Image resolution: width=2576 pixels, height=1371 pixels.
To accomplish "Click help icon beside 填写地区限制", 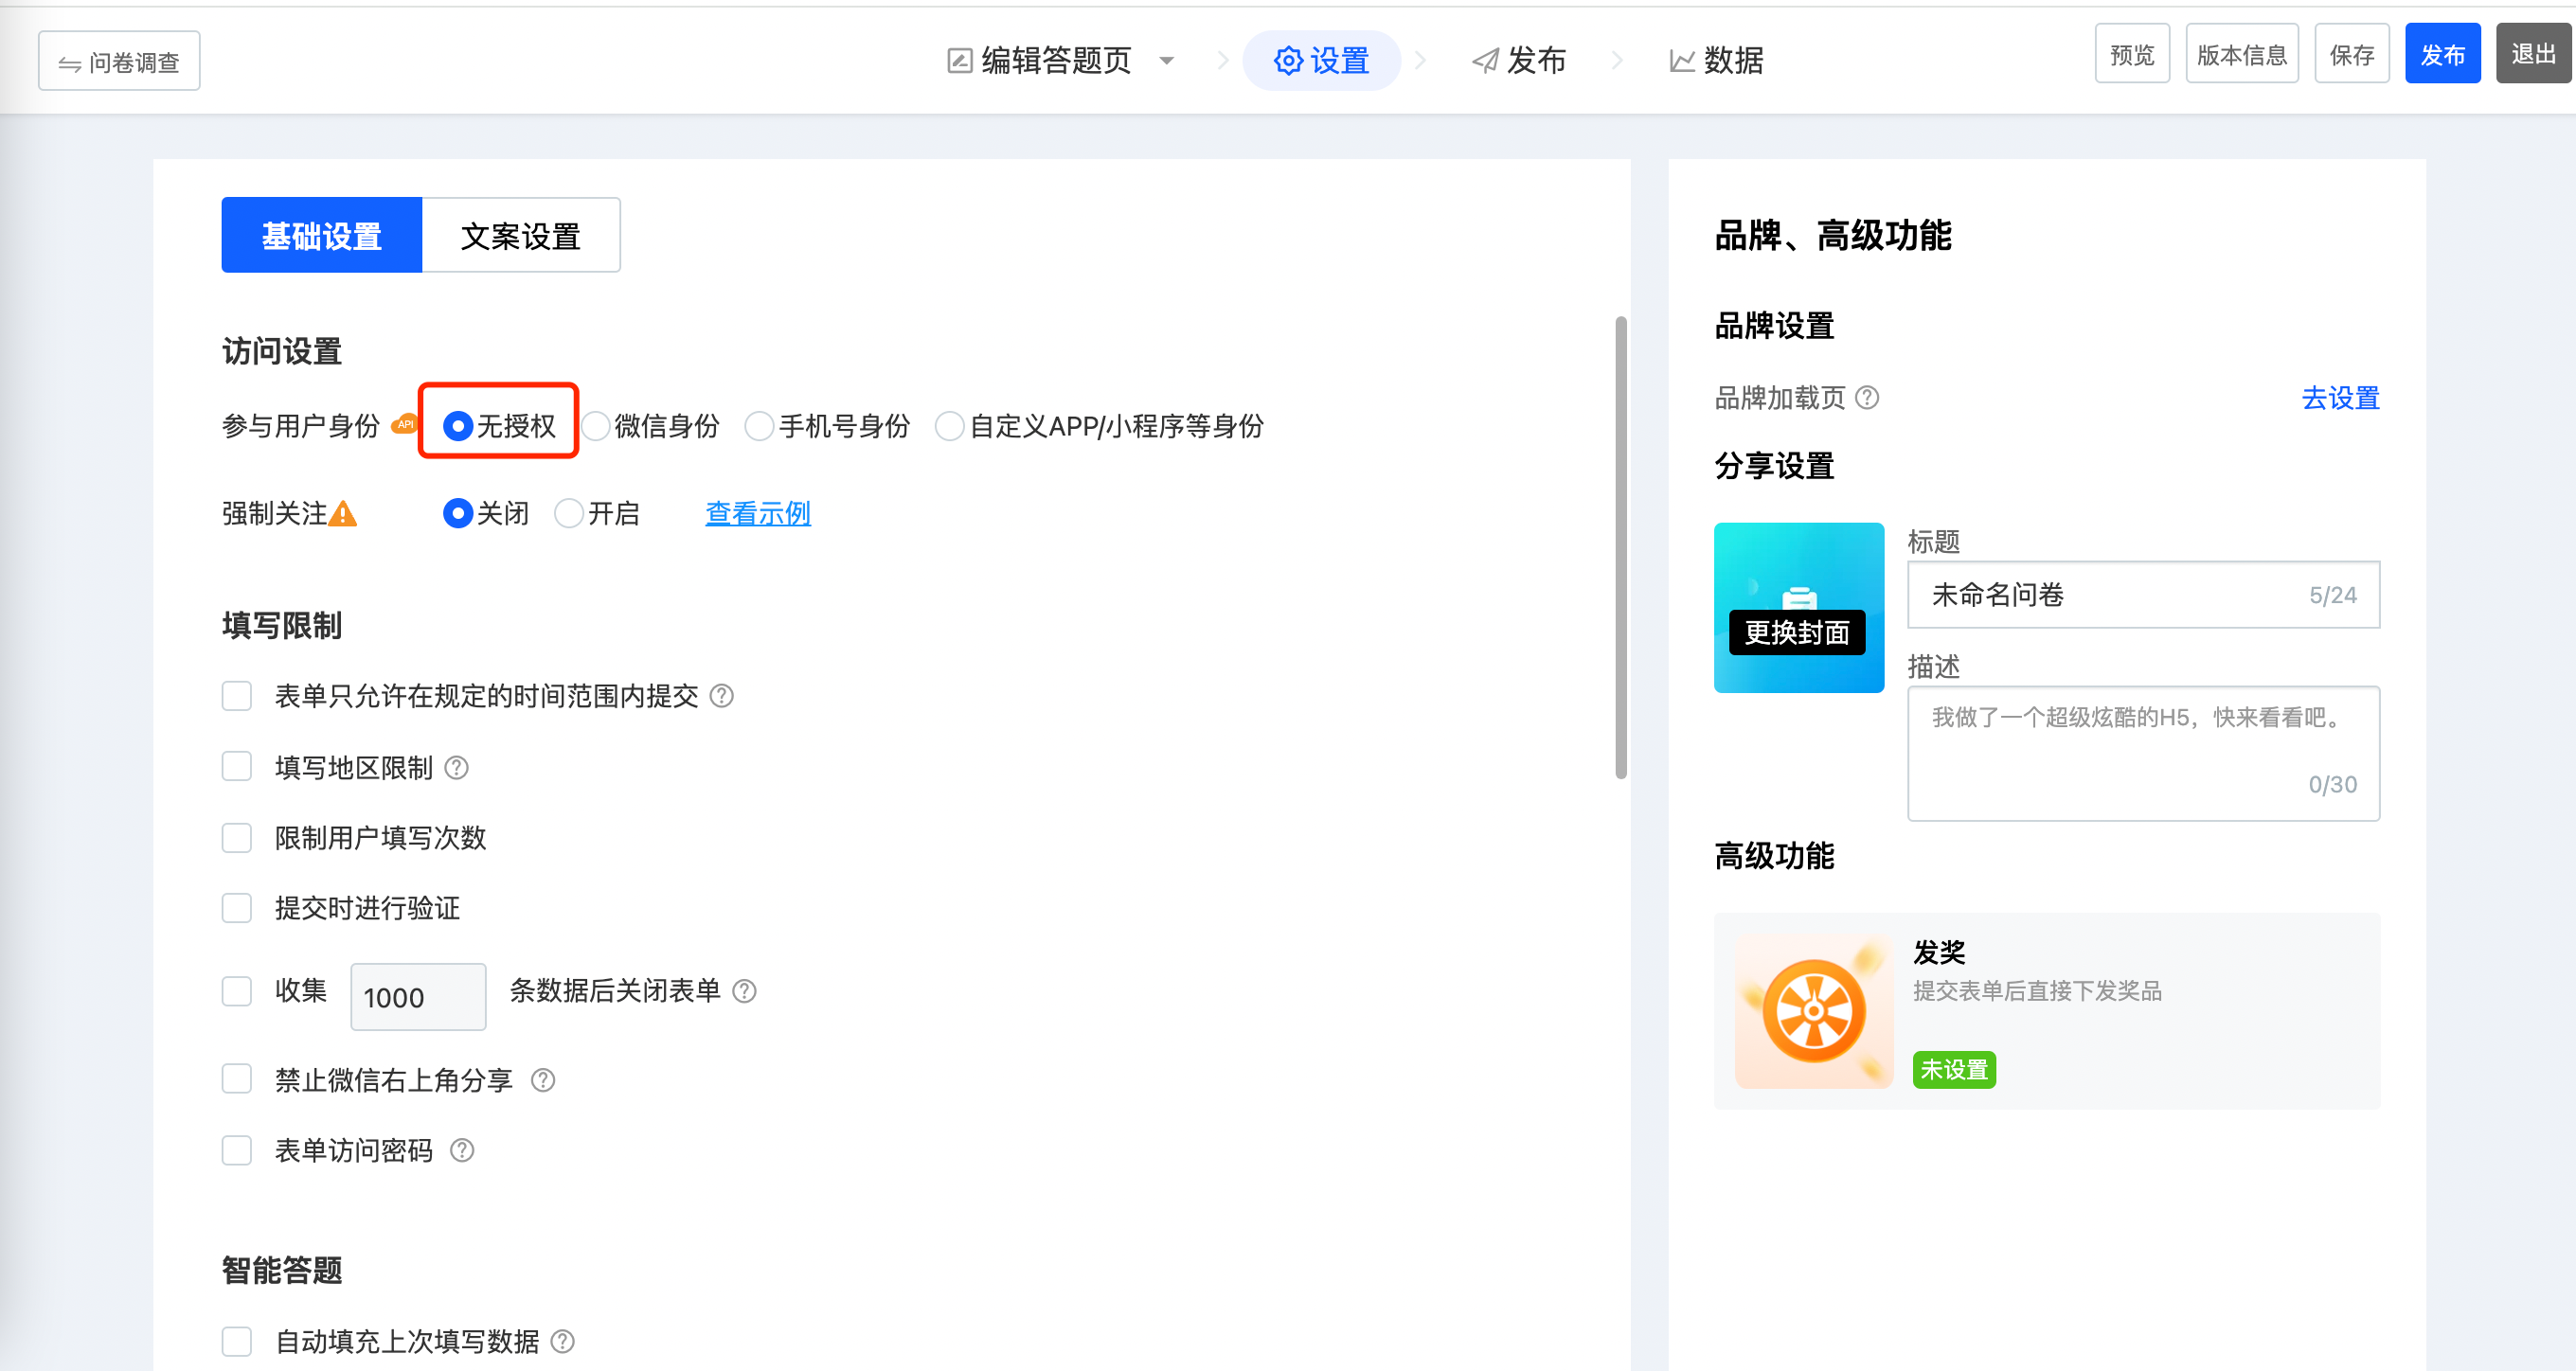I will pyautogui.click(x=456, y=768).
